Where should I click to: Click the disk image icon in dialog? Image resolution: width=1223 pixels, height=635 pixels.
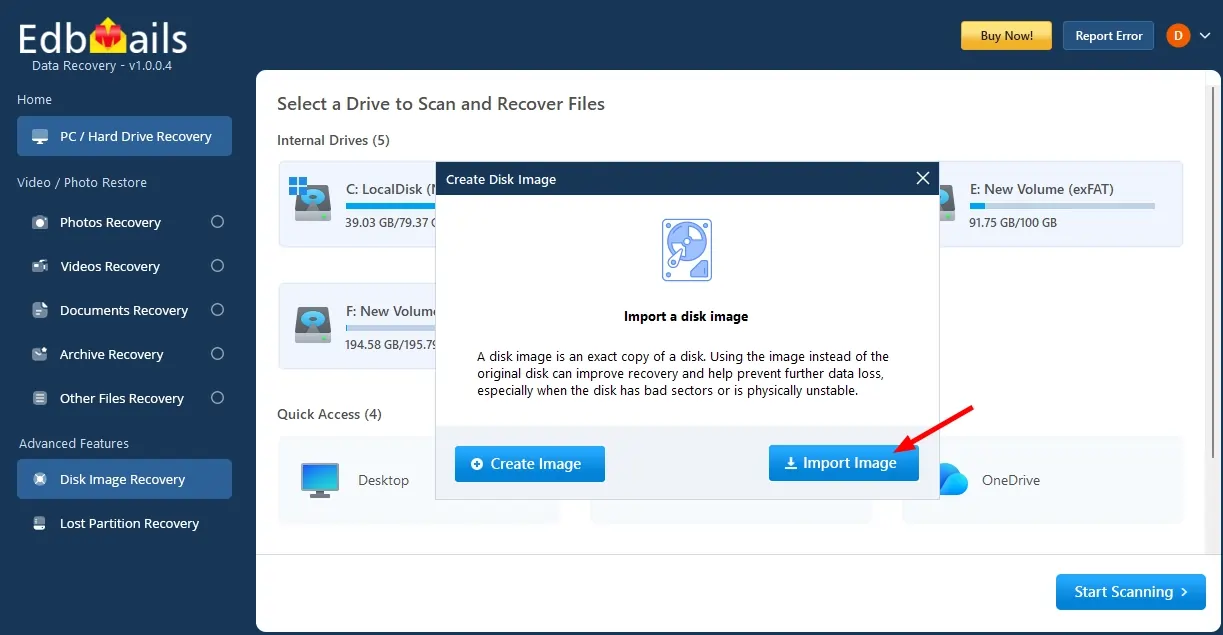point(687,250)
